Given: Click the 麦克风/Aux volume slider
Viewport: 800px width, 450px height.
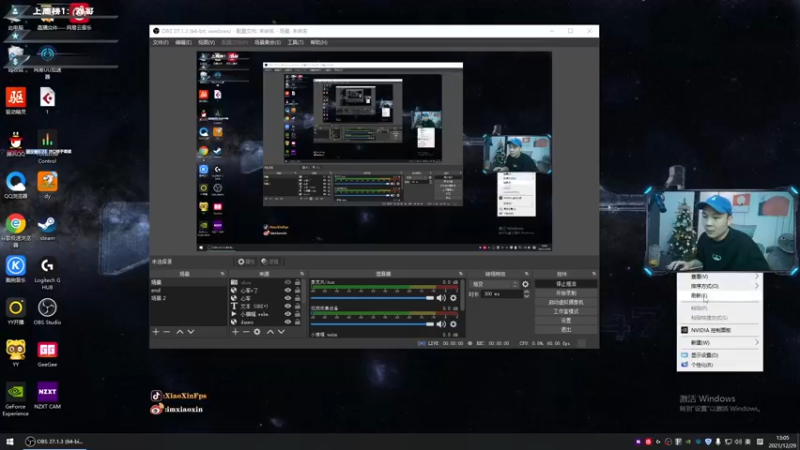Looking at the screenshot, I should [x=372, y=298].
